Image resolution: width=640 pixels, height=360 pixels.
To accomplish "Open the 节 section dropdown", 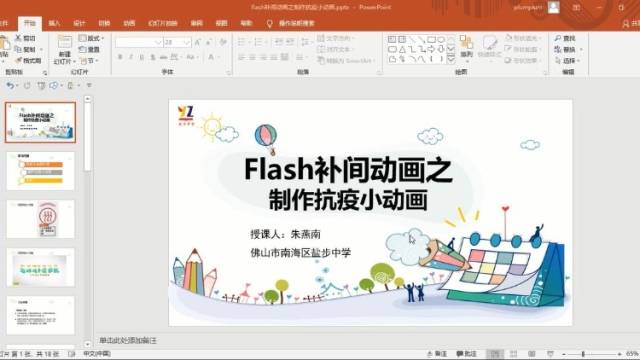I will pos(89,60).
